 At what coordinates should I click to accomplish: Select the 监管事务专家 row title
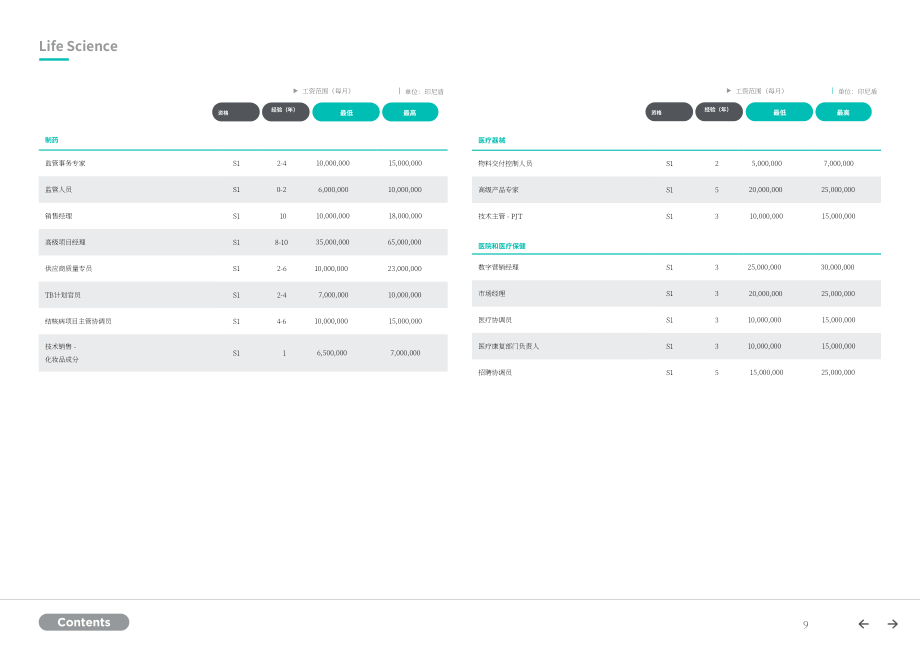coord(65,164)
